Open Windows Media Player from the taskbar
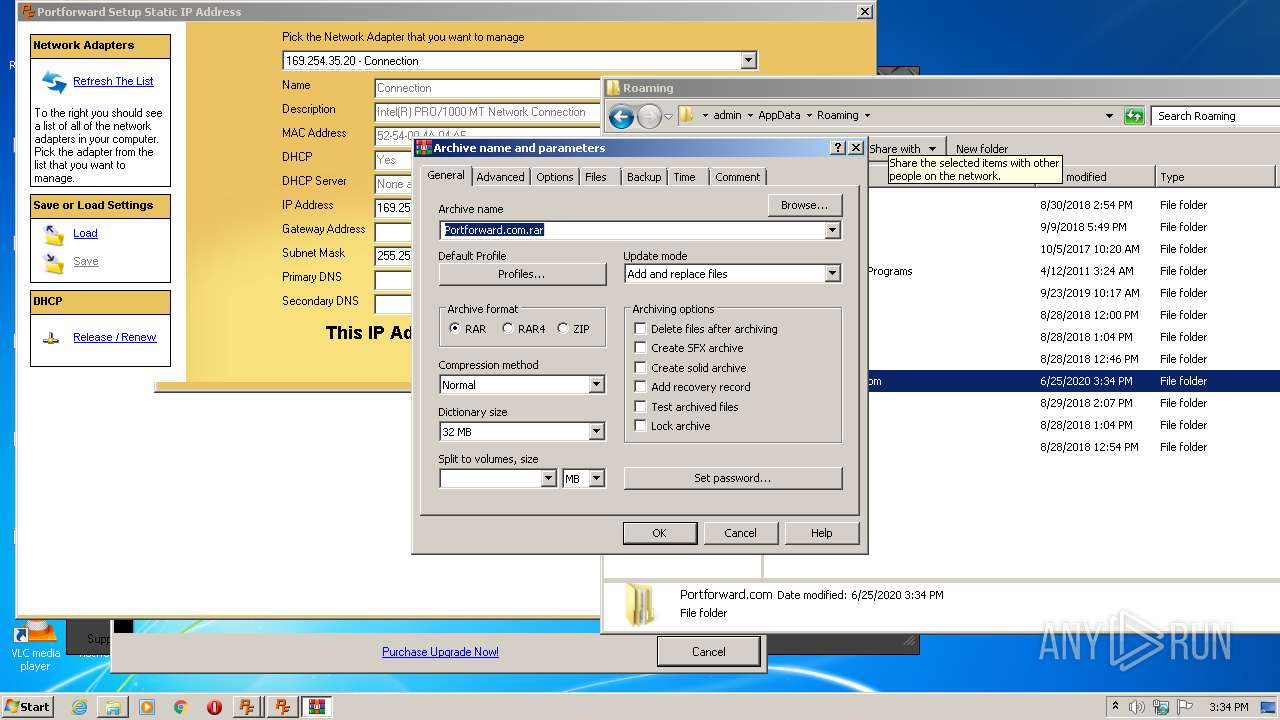Viewport: 1280px width, 720px height. pos(147,707)
